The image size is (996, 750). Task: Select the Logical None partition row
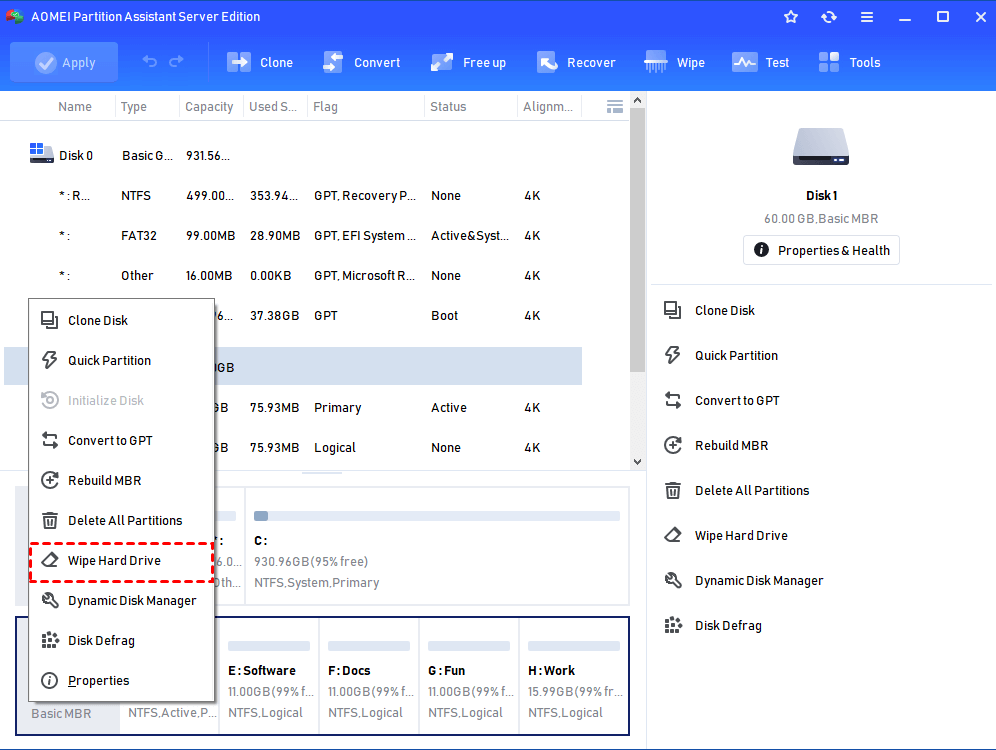pos(398,448)
